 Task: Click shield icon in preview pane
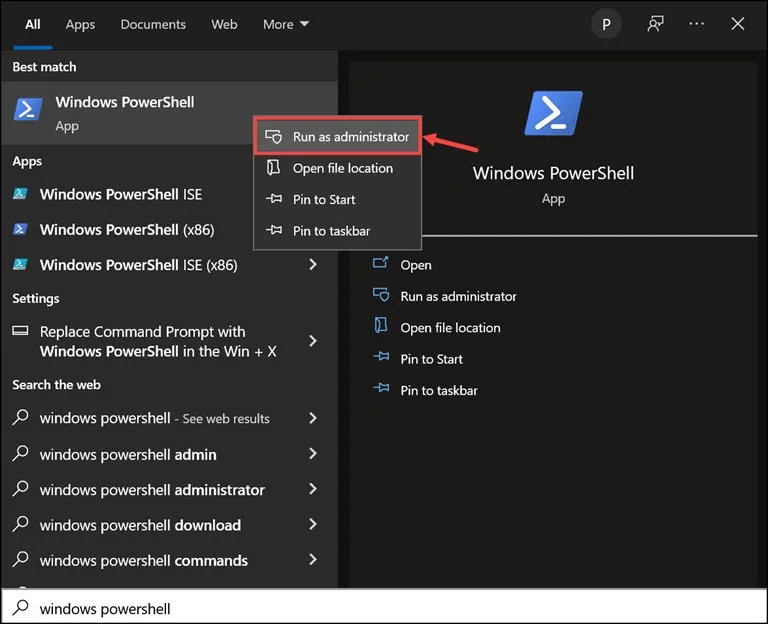click(x=381, y=295)
